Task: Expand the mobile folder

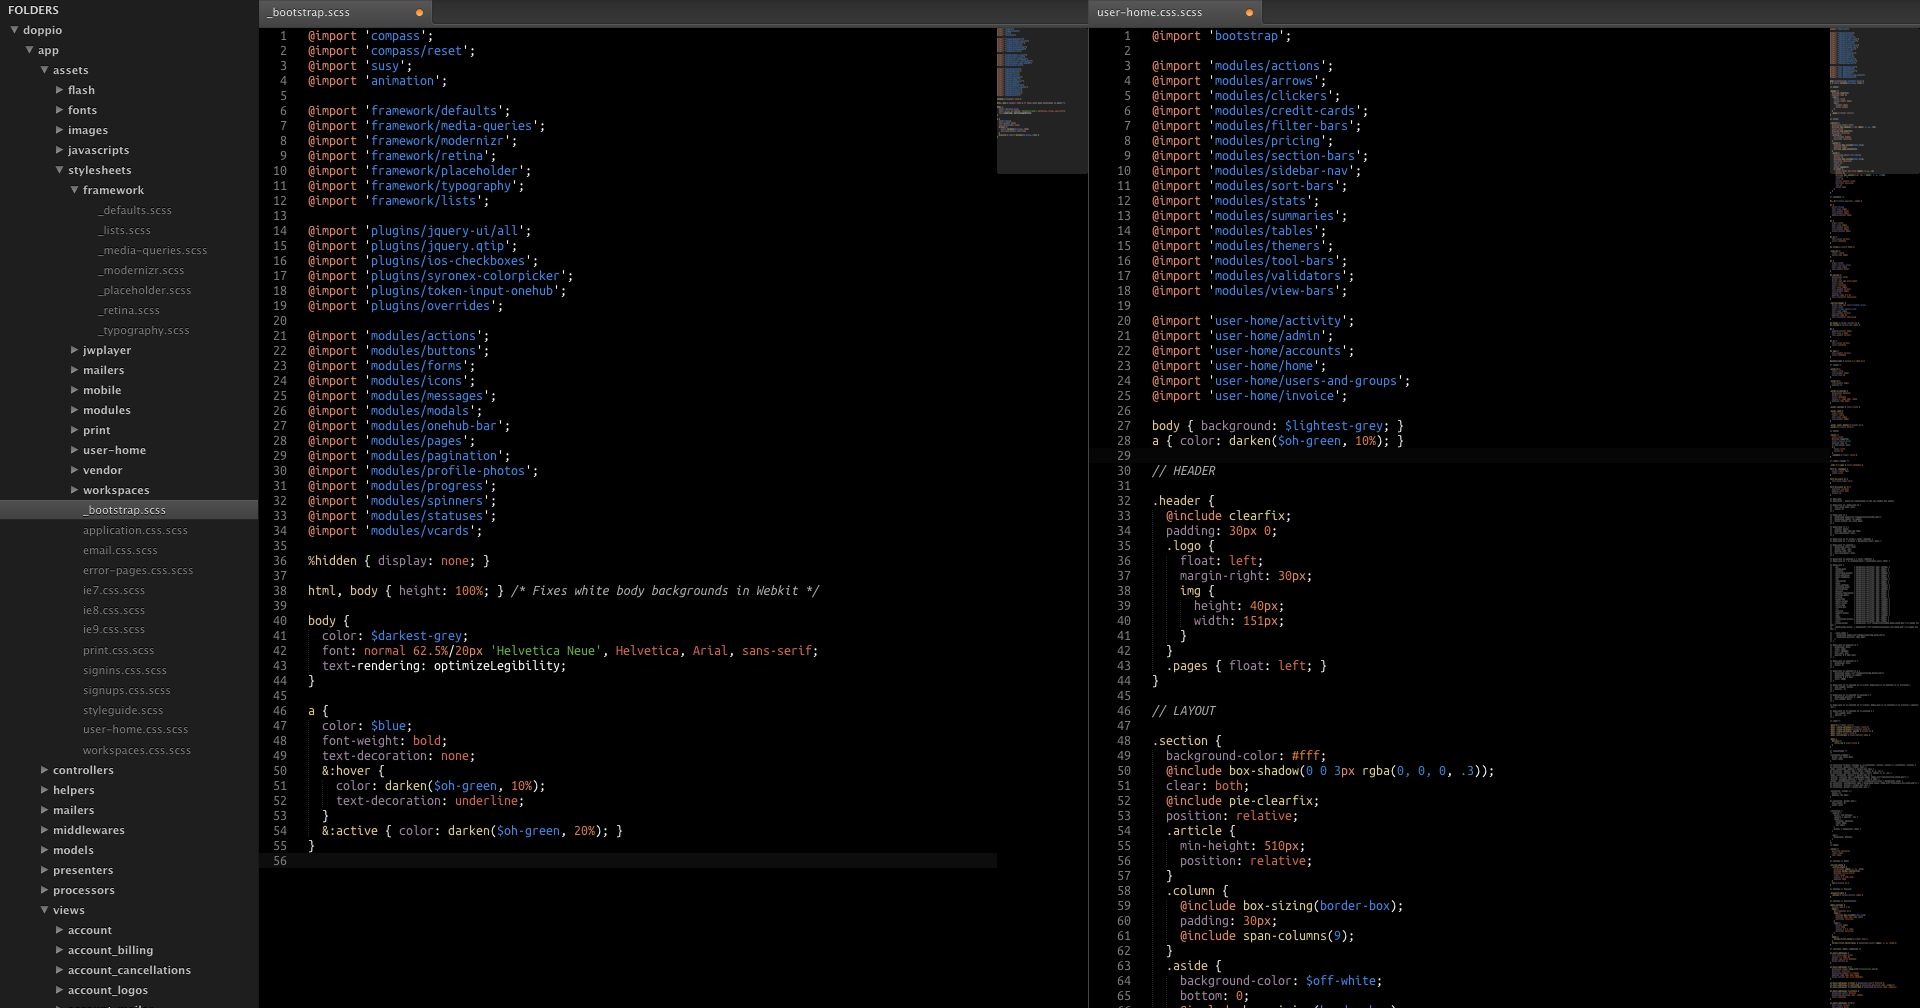Action: coord(75,390)
